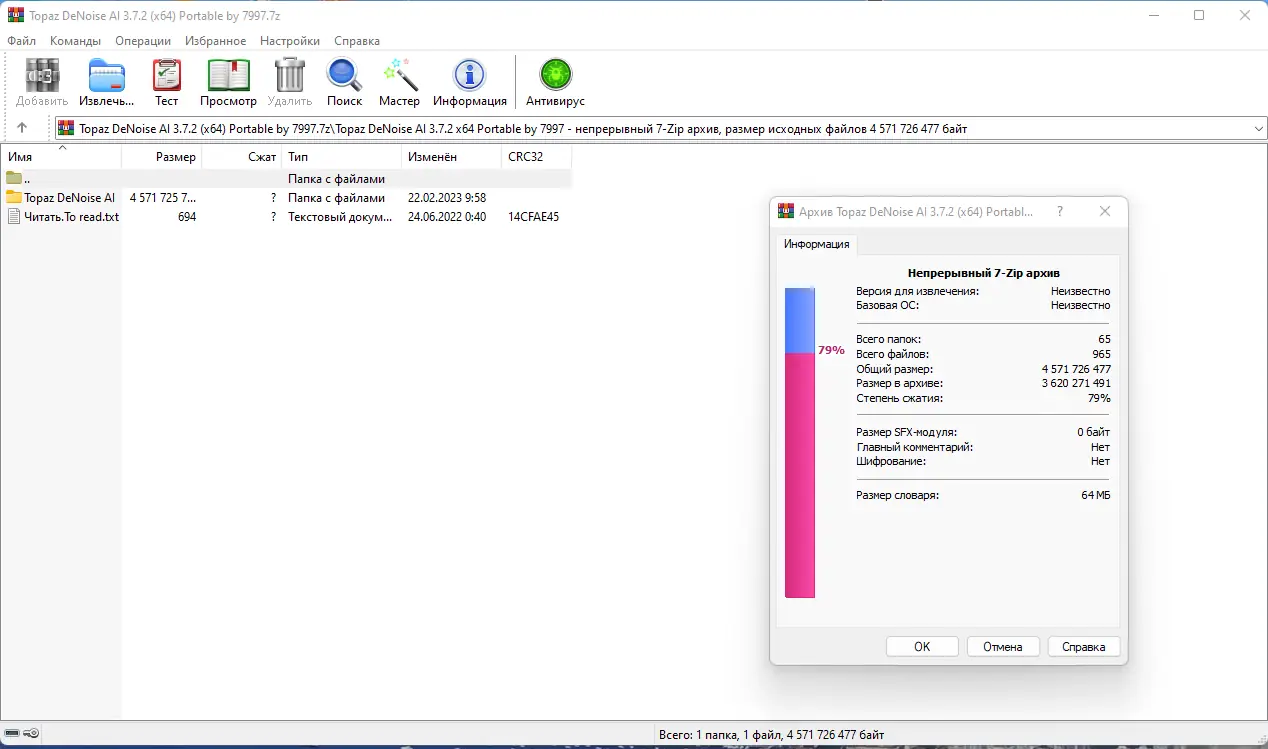
Task: Go up one level arrow
Action: [x=22, y=128]
